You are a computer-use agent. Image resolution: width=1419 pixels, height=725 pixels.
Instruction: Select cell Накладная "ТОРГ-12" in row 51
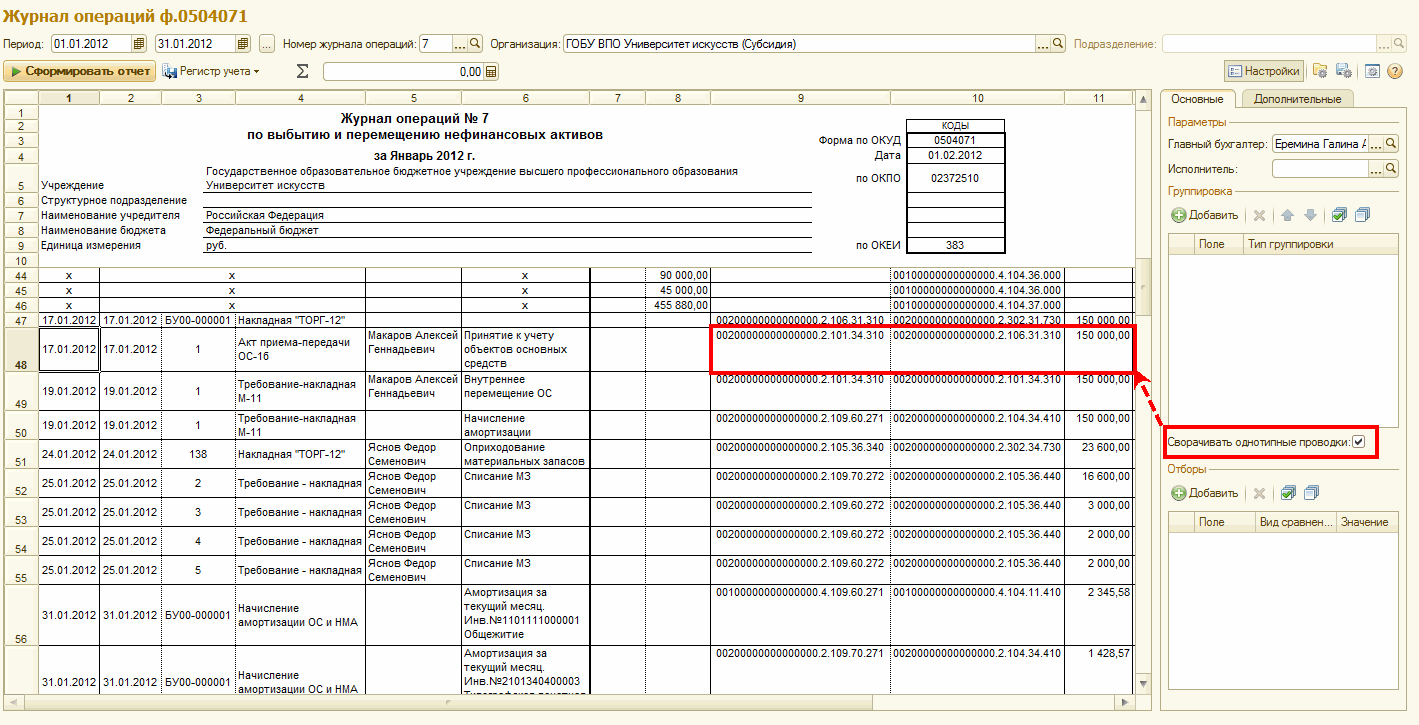pyautogui.click(x=300, y=454)
